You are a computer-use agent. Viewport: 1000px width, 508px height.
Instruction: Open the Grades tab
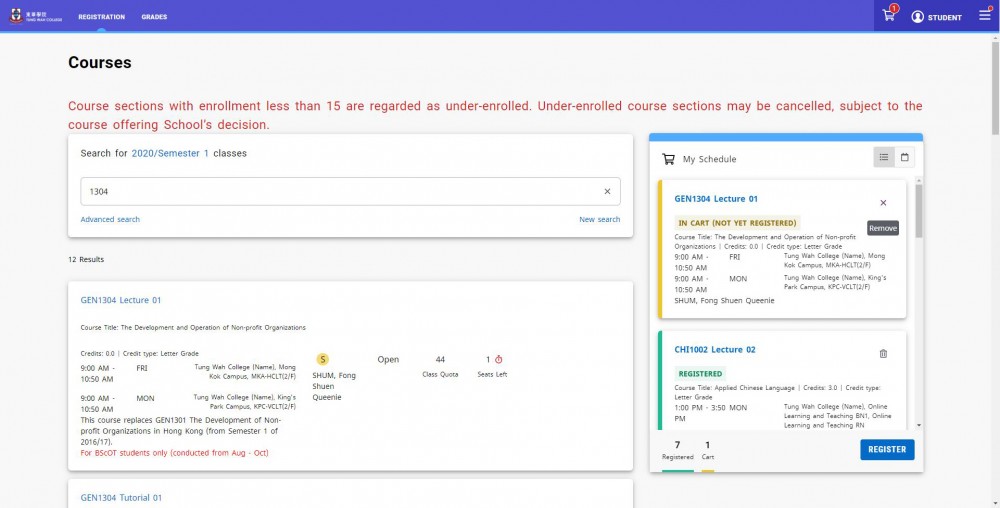coord(154,17)
